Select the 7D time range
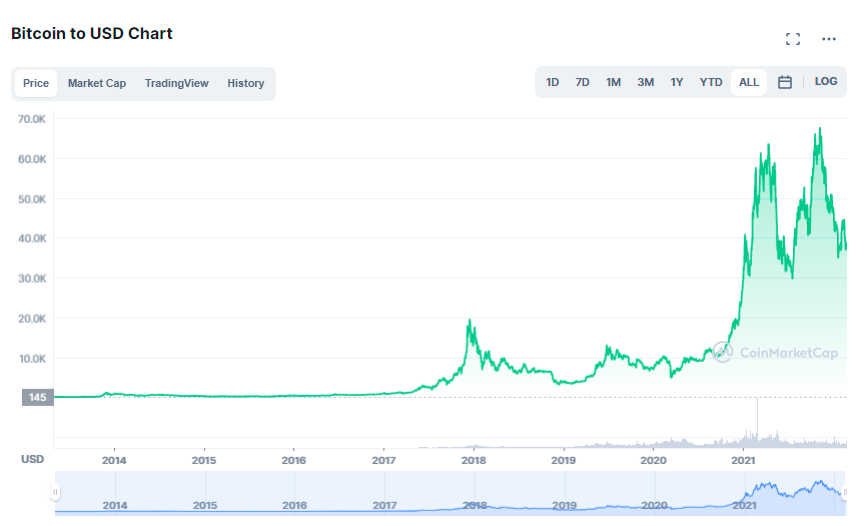Screen dimensions: 866x526 click(582, 82)
